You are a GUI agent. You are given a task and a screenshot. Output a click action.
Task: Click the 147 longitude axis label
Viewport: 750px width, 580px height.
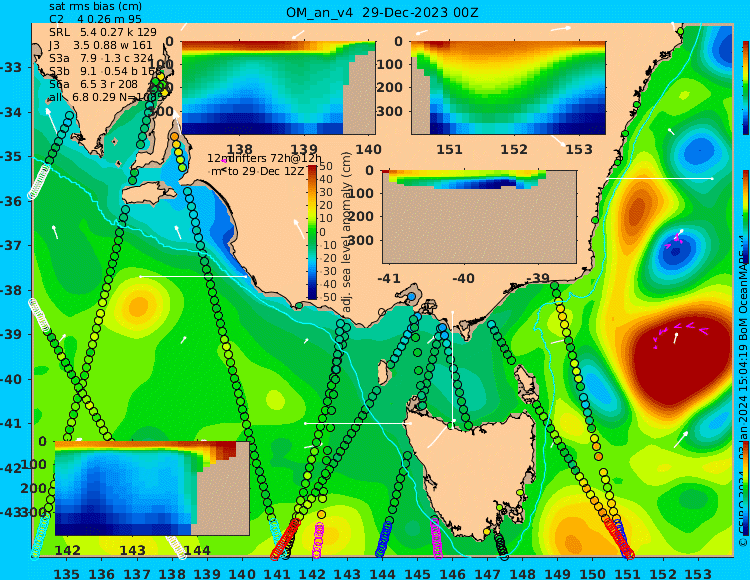click(487, 573)
